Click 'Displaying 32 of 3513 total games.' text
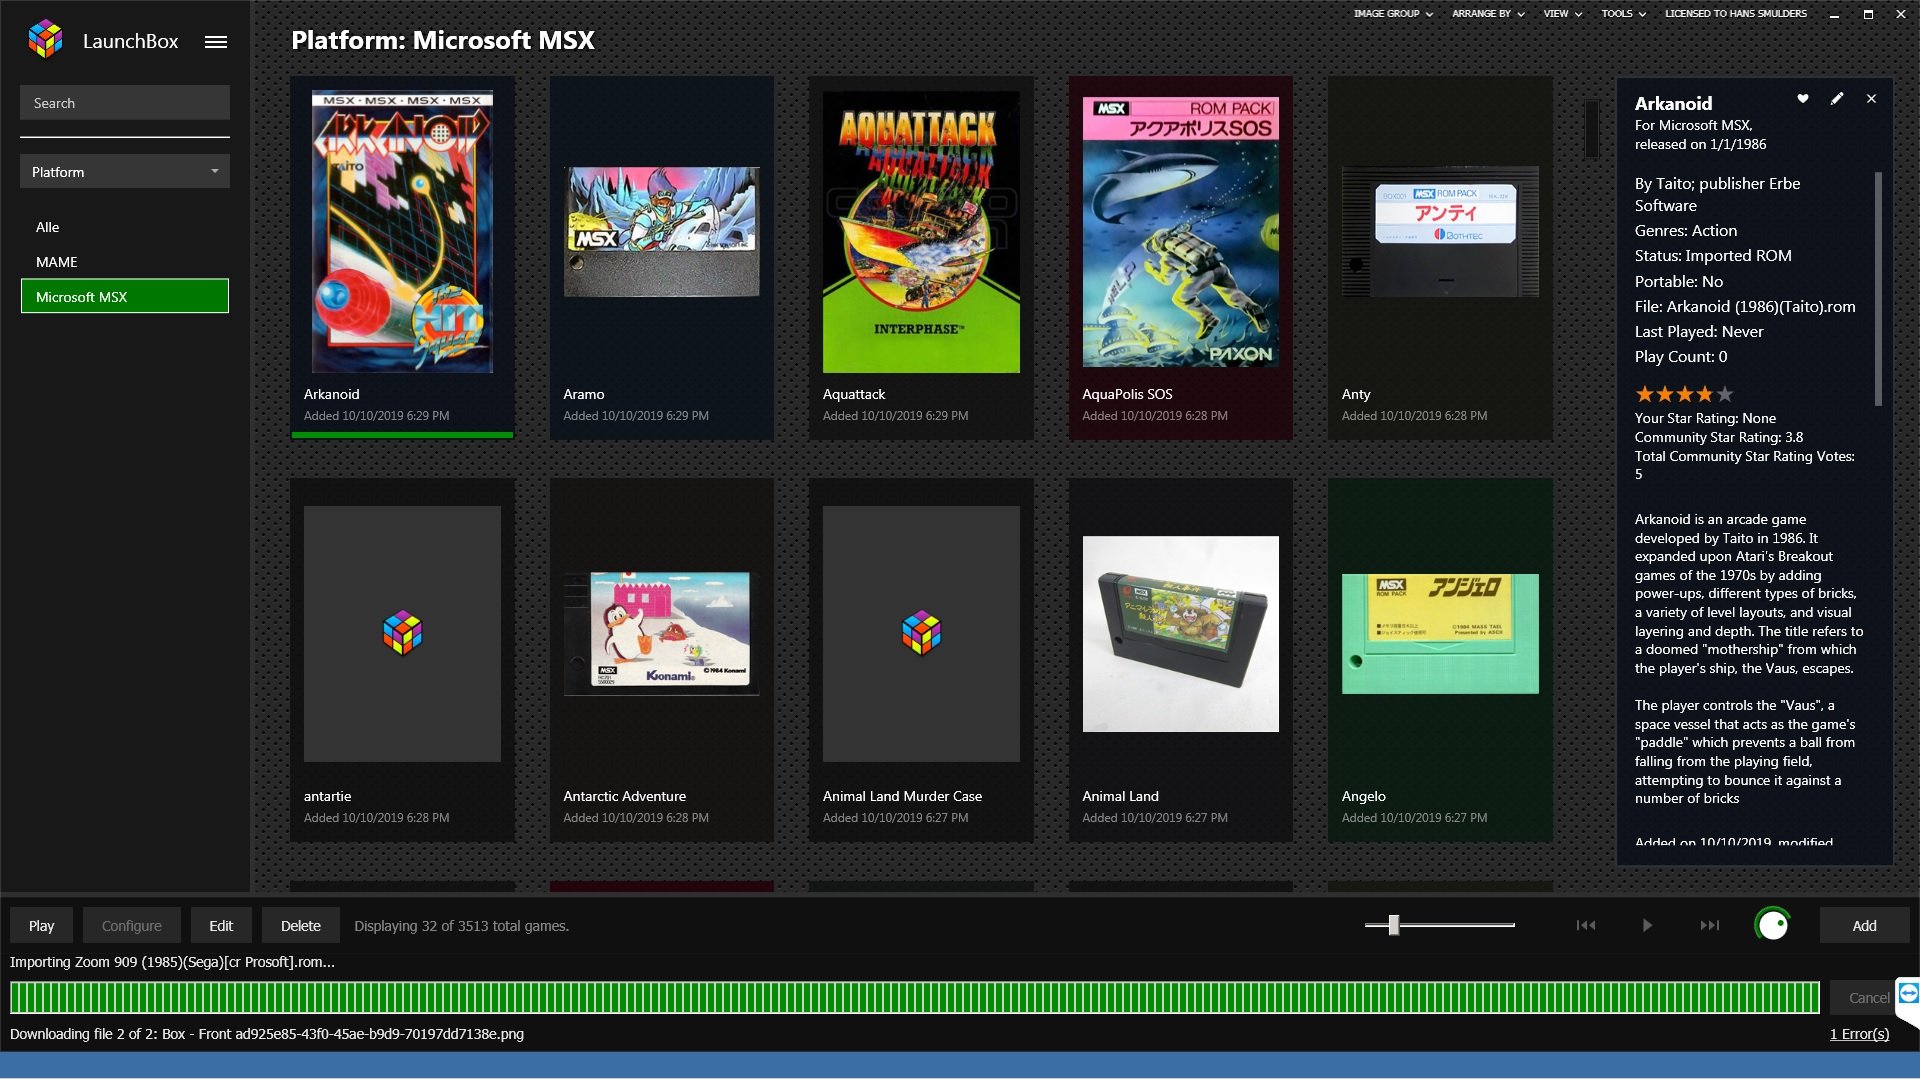 [461, 926]
